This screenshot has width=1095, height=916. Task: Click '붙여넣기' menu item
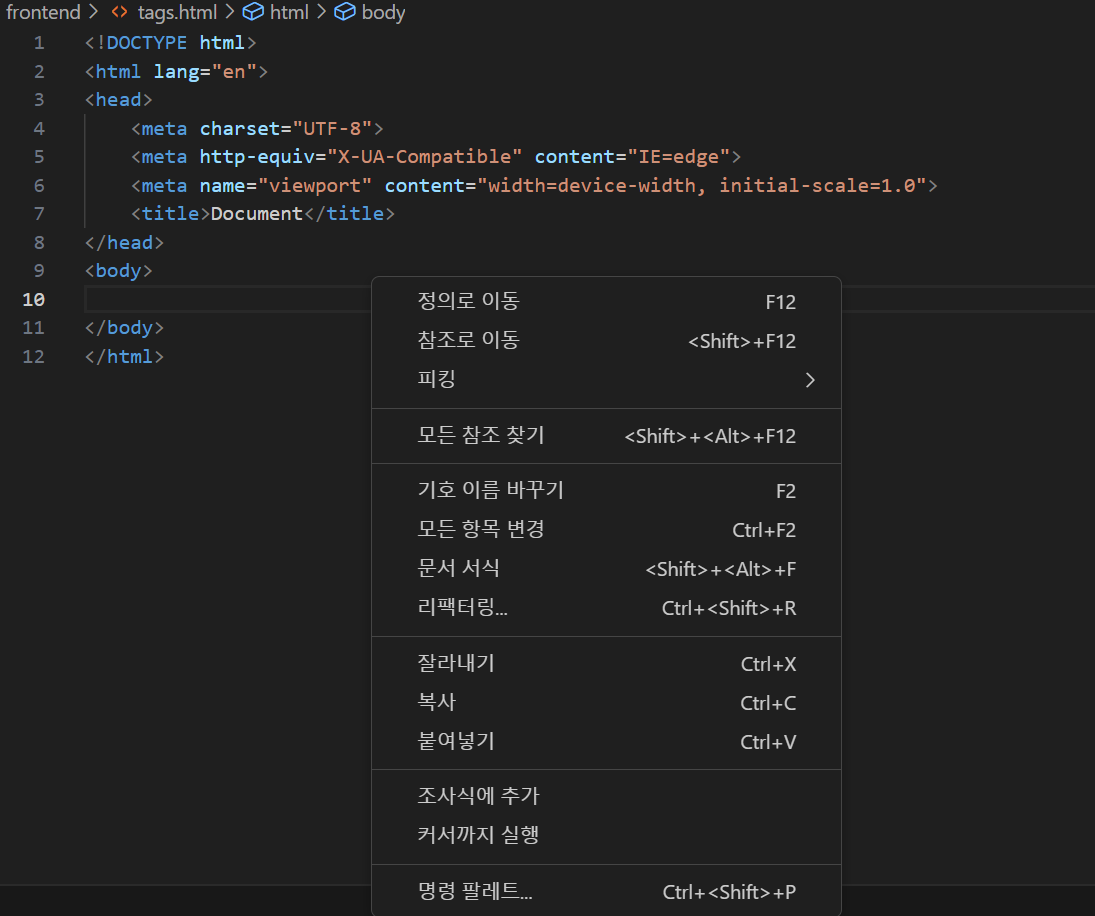point(606,742)
